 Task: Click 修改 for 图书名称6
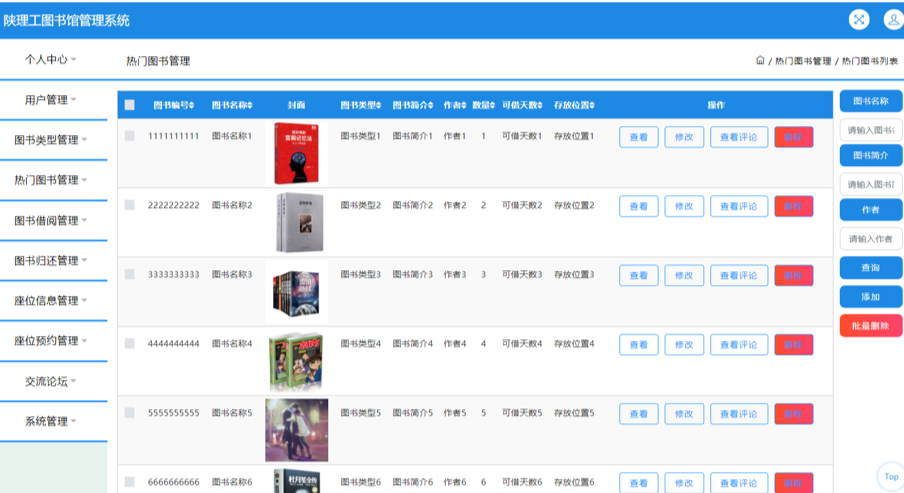684,483
